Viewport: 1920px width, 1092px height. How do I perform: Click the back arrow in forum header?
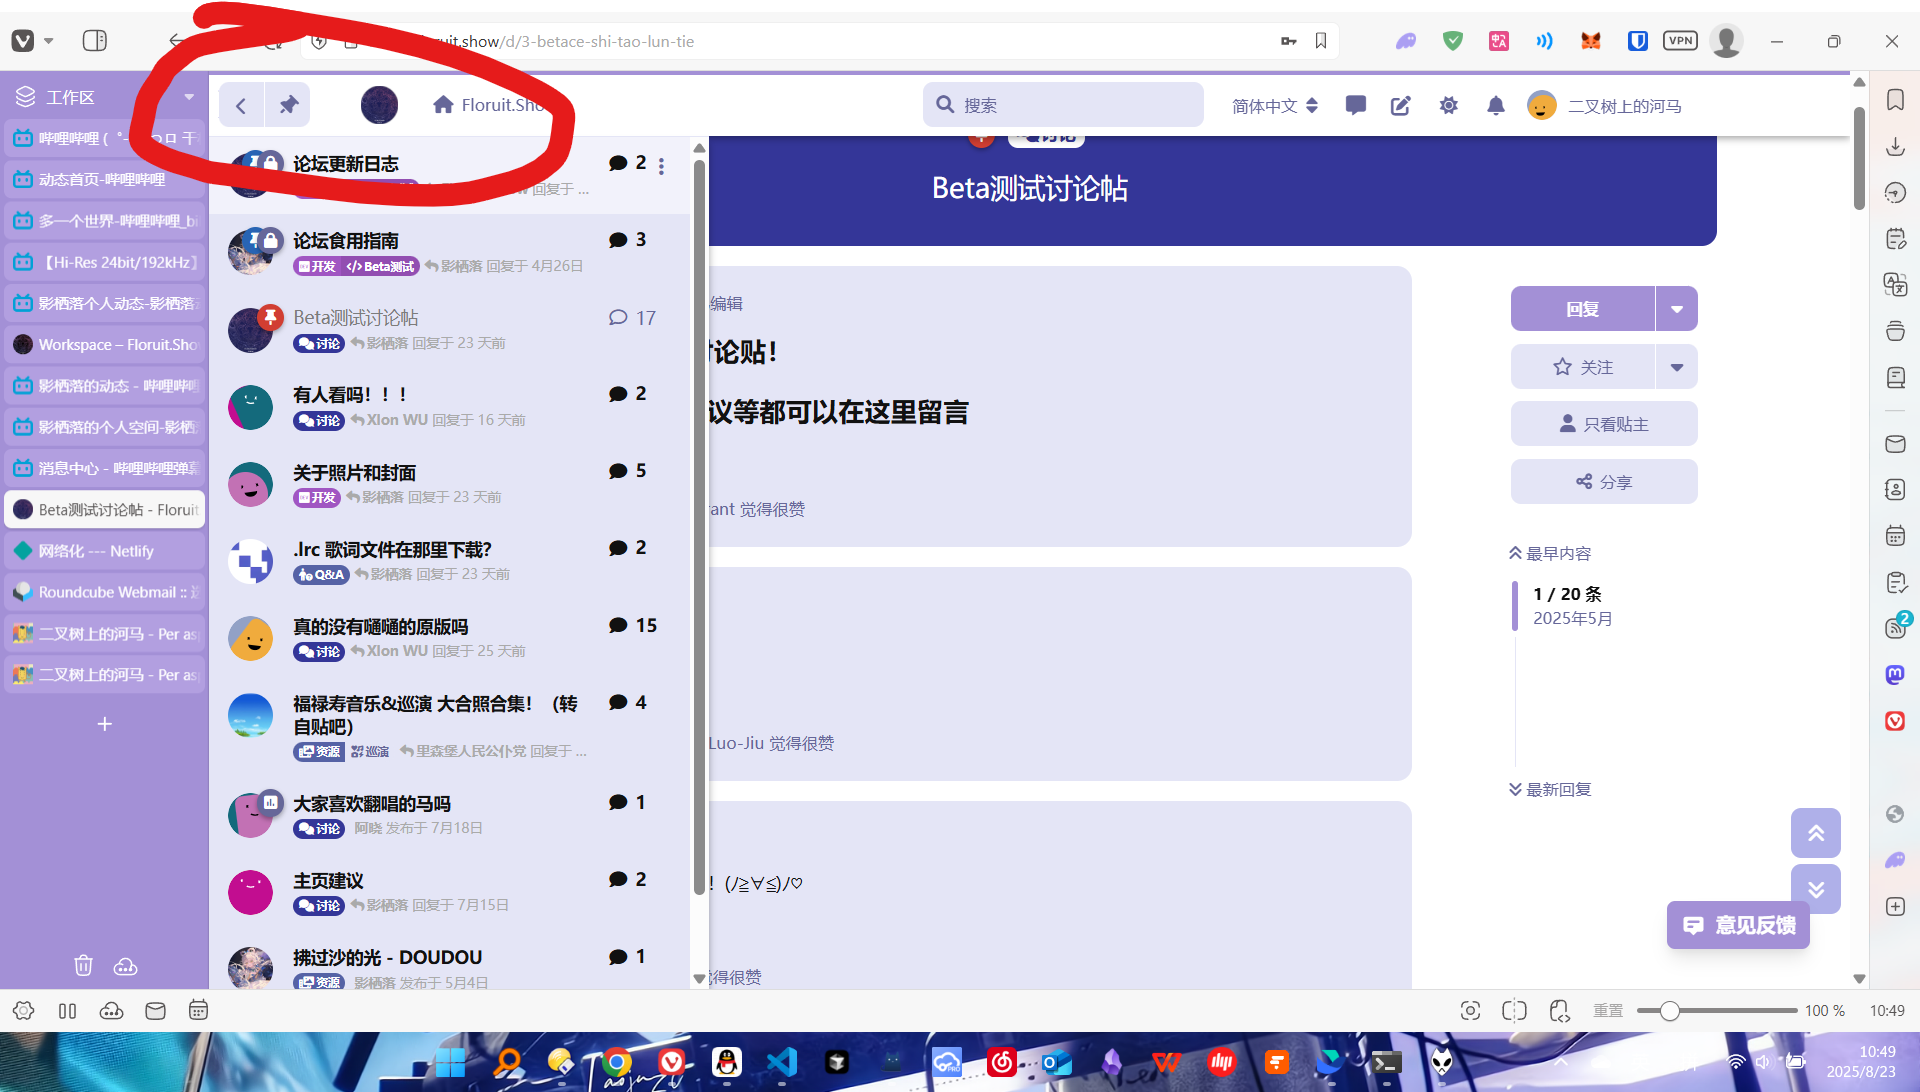click(241, 105)
